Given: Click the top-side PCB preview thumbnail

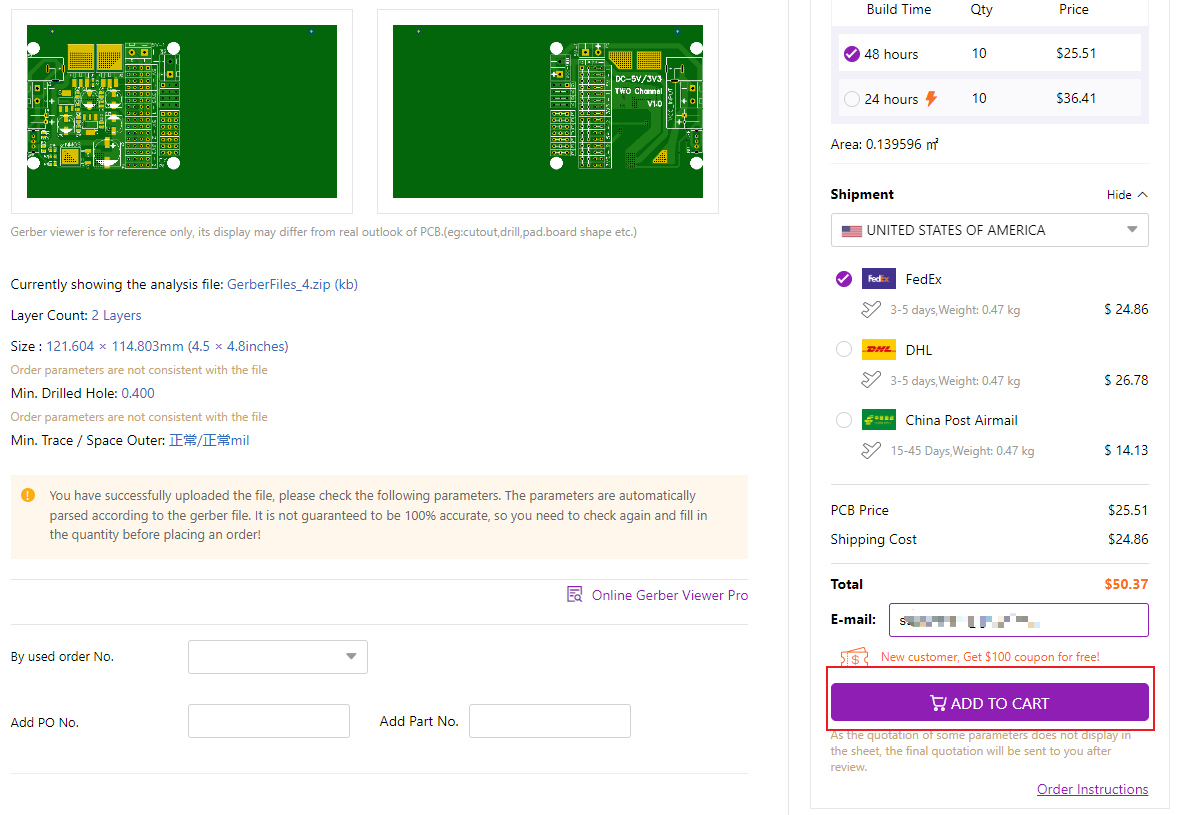Looking at the screenshot, I should point(182,112).
